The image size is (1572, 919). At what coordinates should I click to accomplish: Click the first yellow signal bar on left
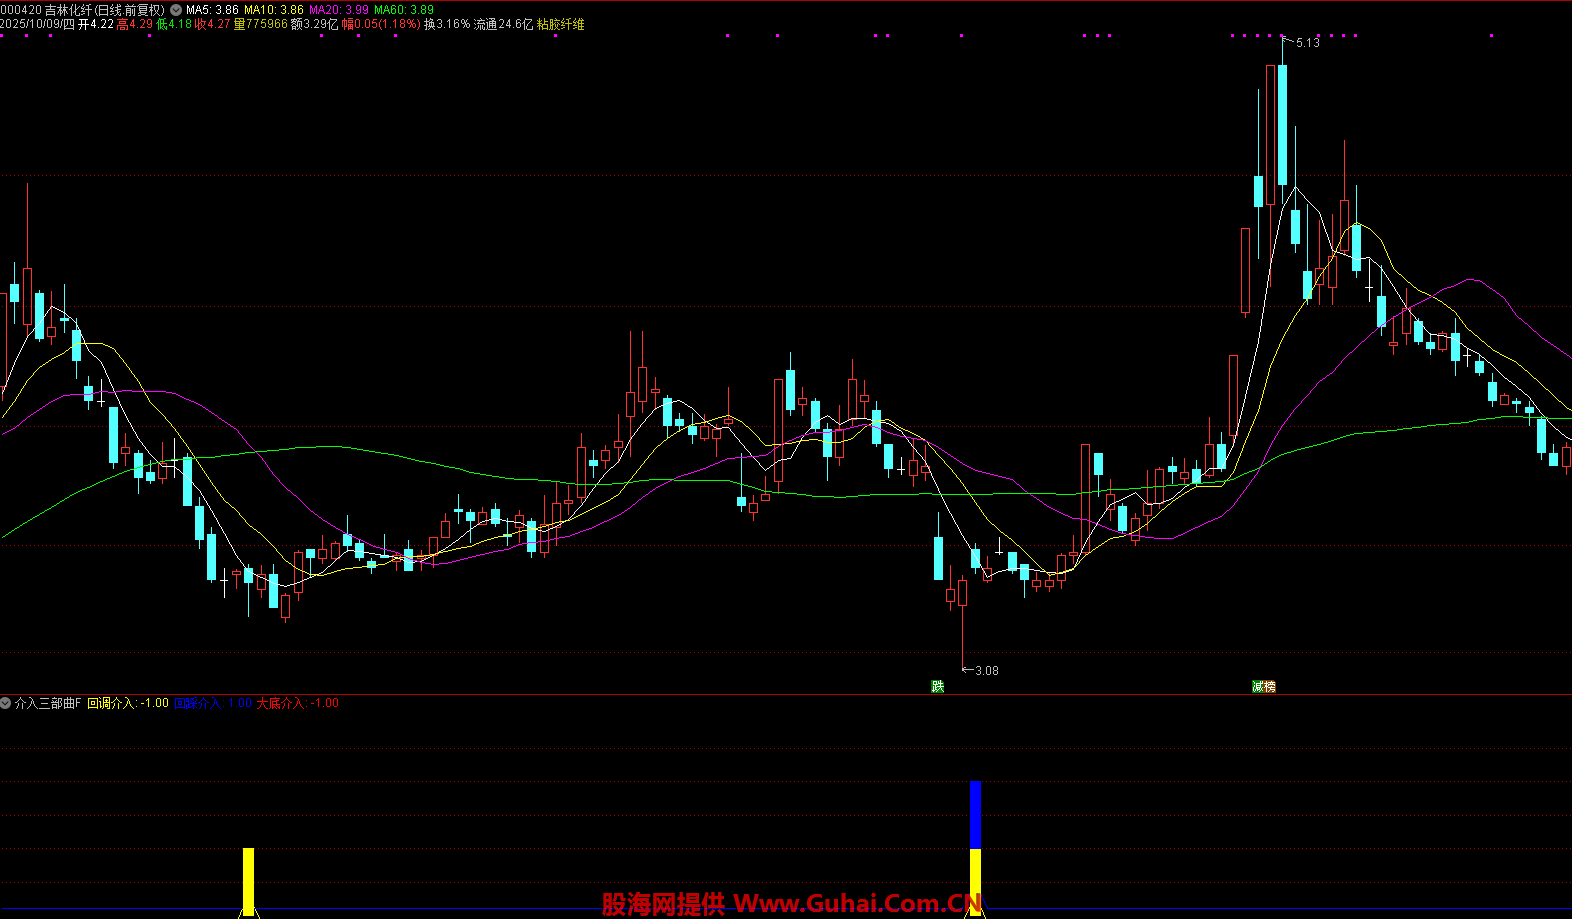(249, 878)
